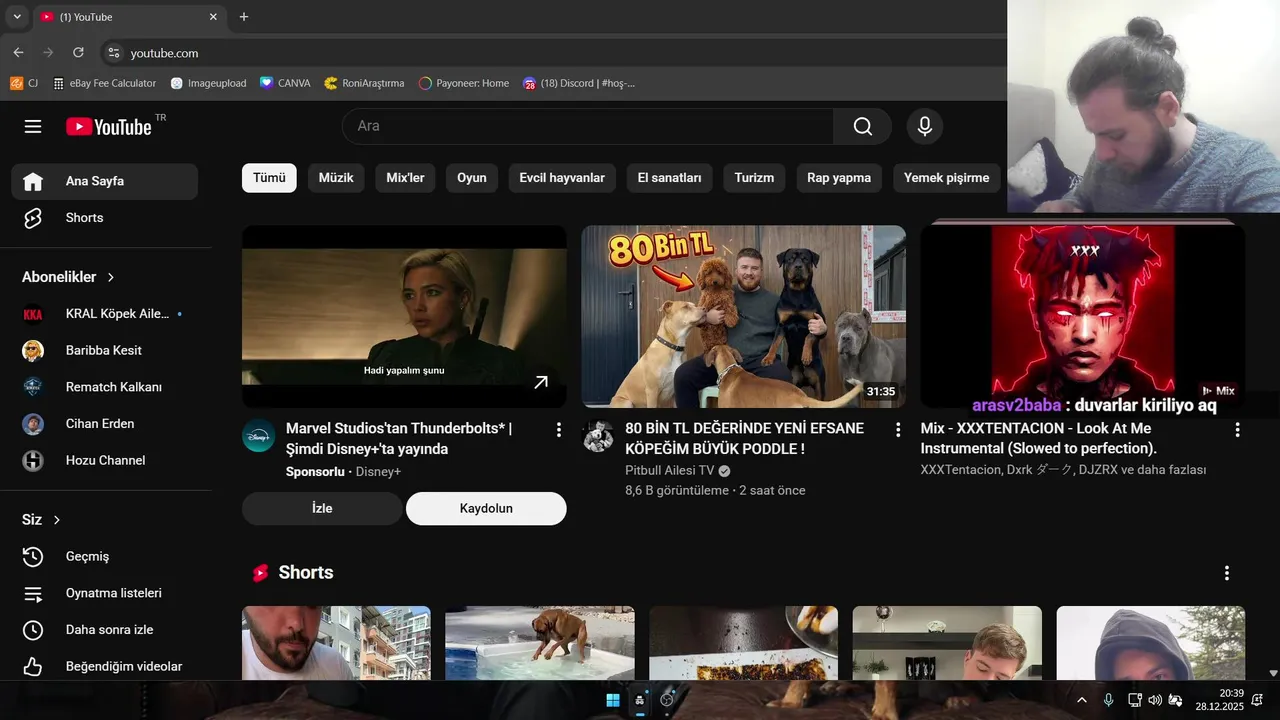Select the Yemek pişirme filter chip
The width and height of the screenshot is (1280, 720).
946,178
